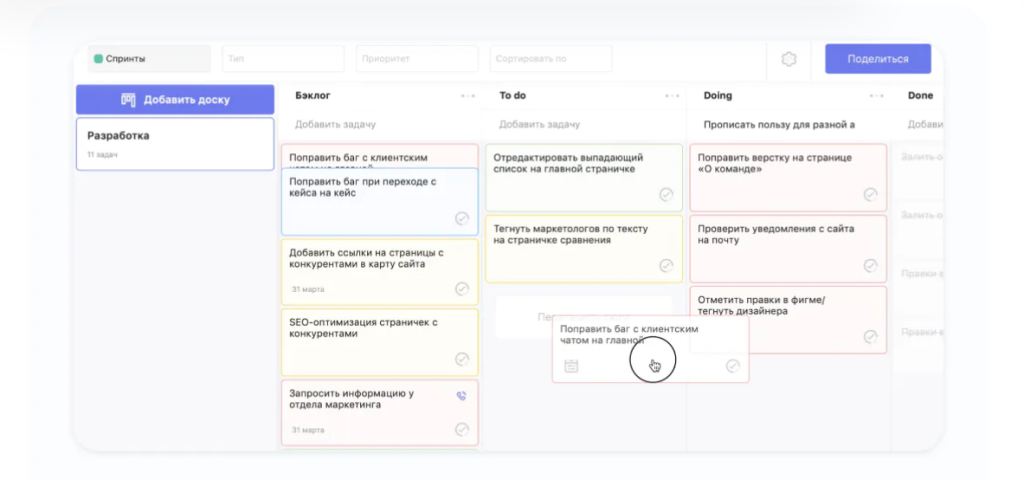Click the Поделиться button

click(878, 59)
